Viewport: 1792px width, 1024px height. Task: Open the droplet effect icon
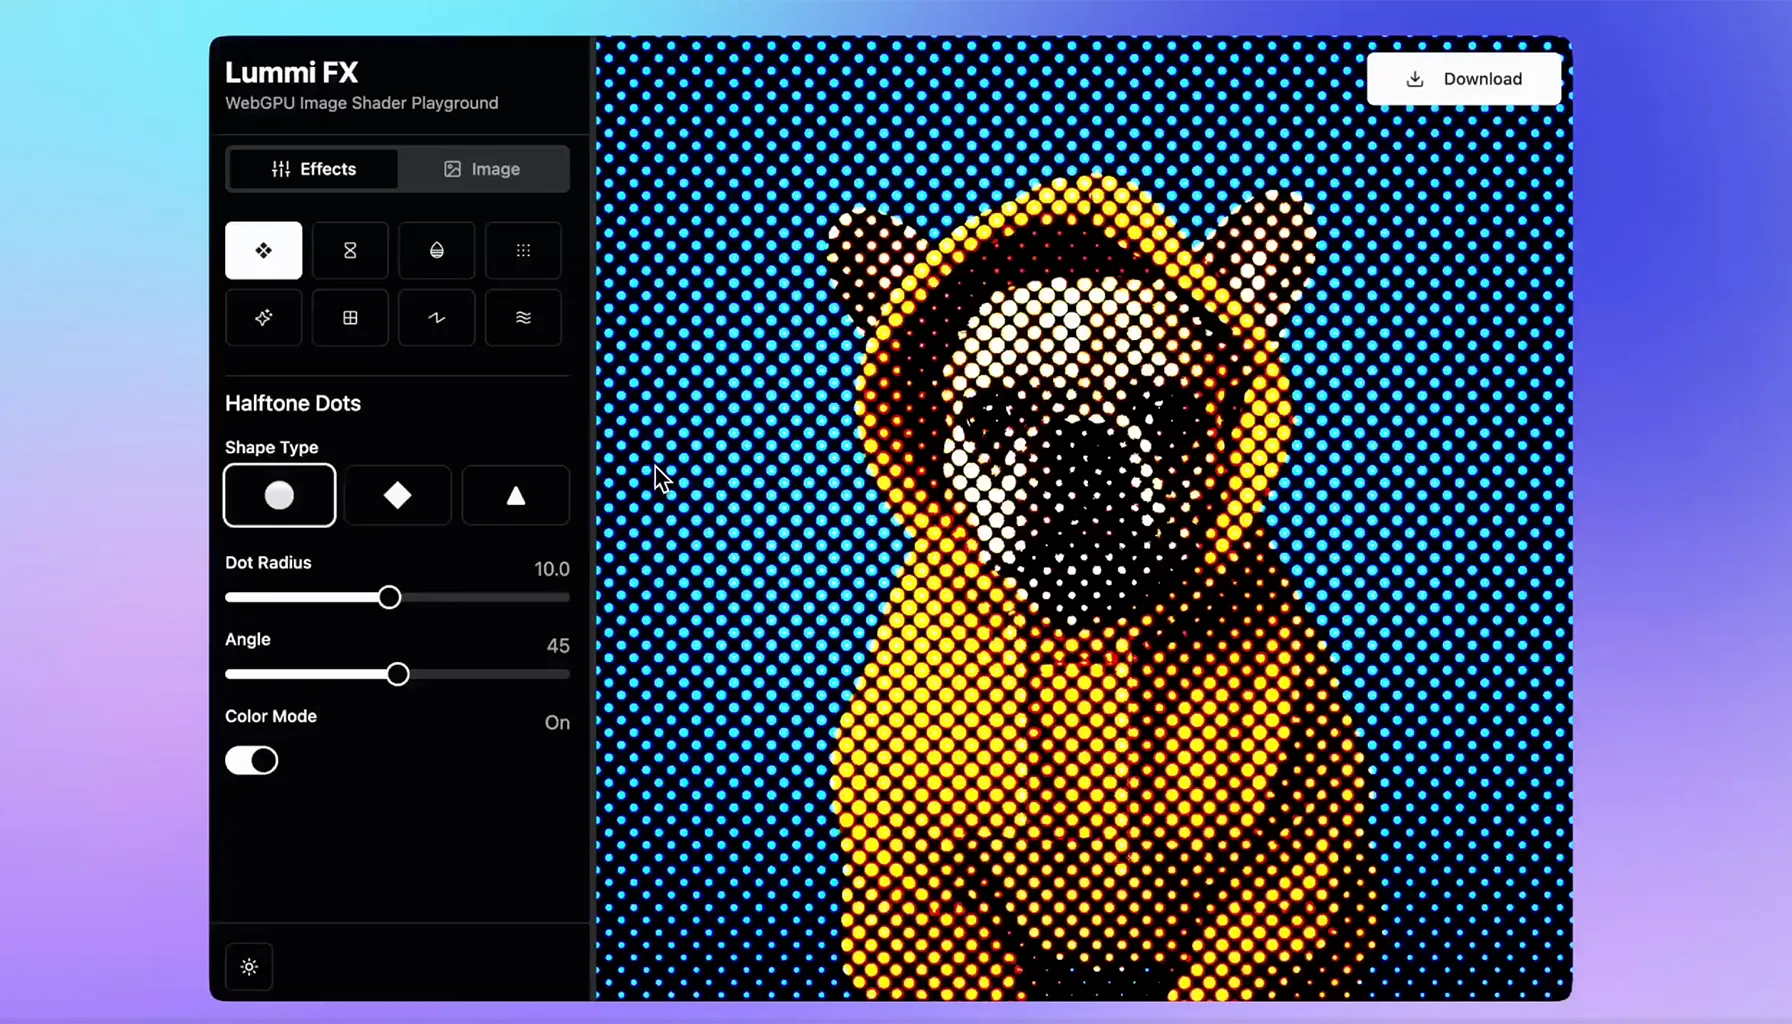coord(436,250)
